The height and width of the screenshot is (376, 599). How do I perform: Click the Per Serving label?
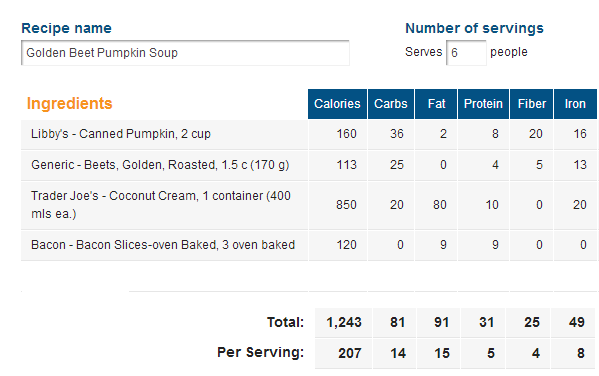pyautogui.click(x=261, y=352)
